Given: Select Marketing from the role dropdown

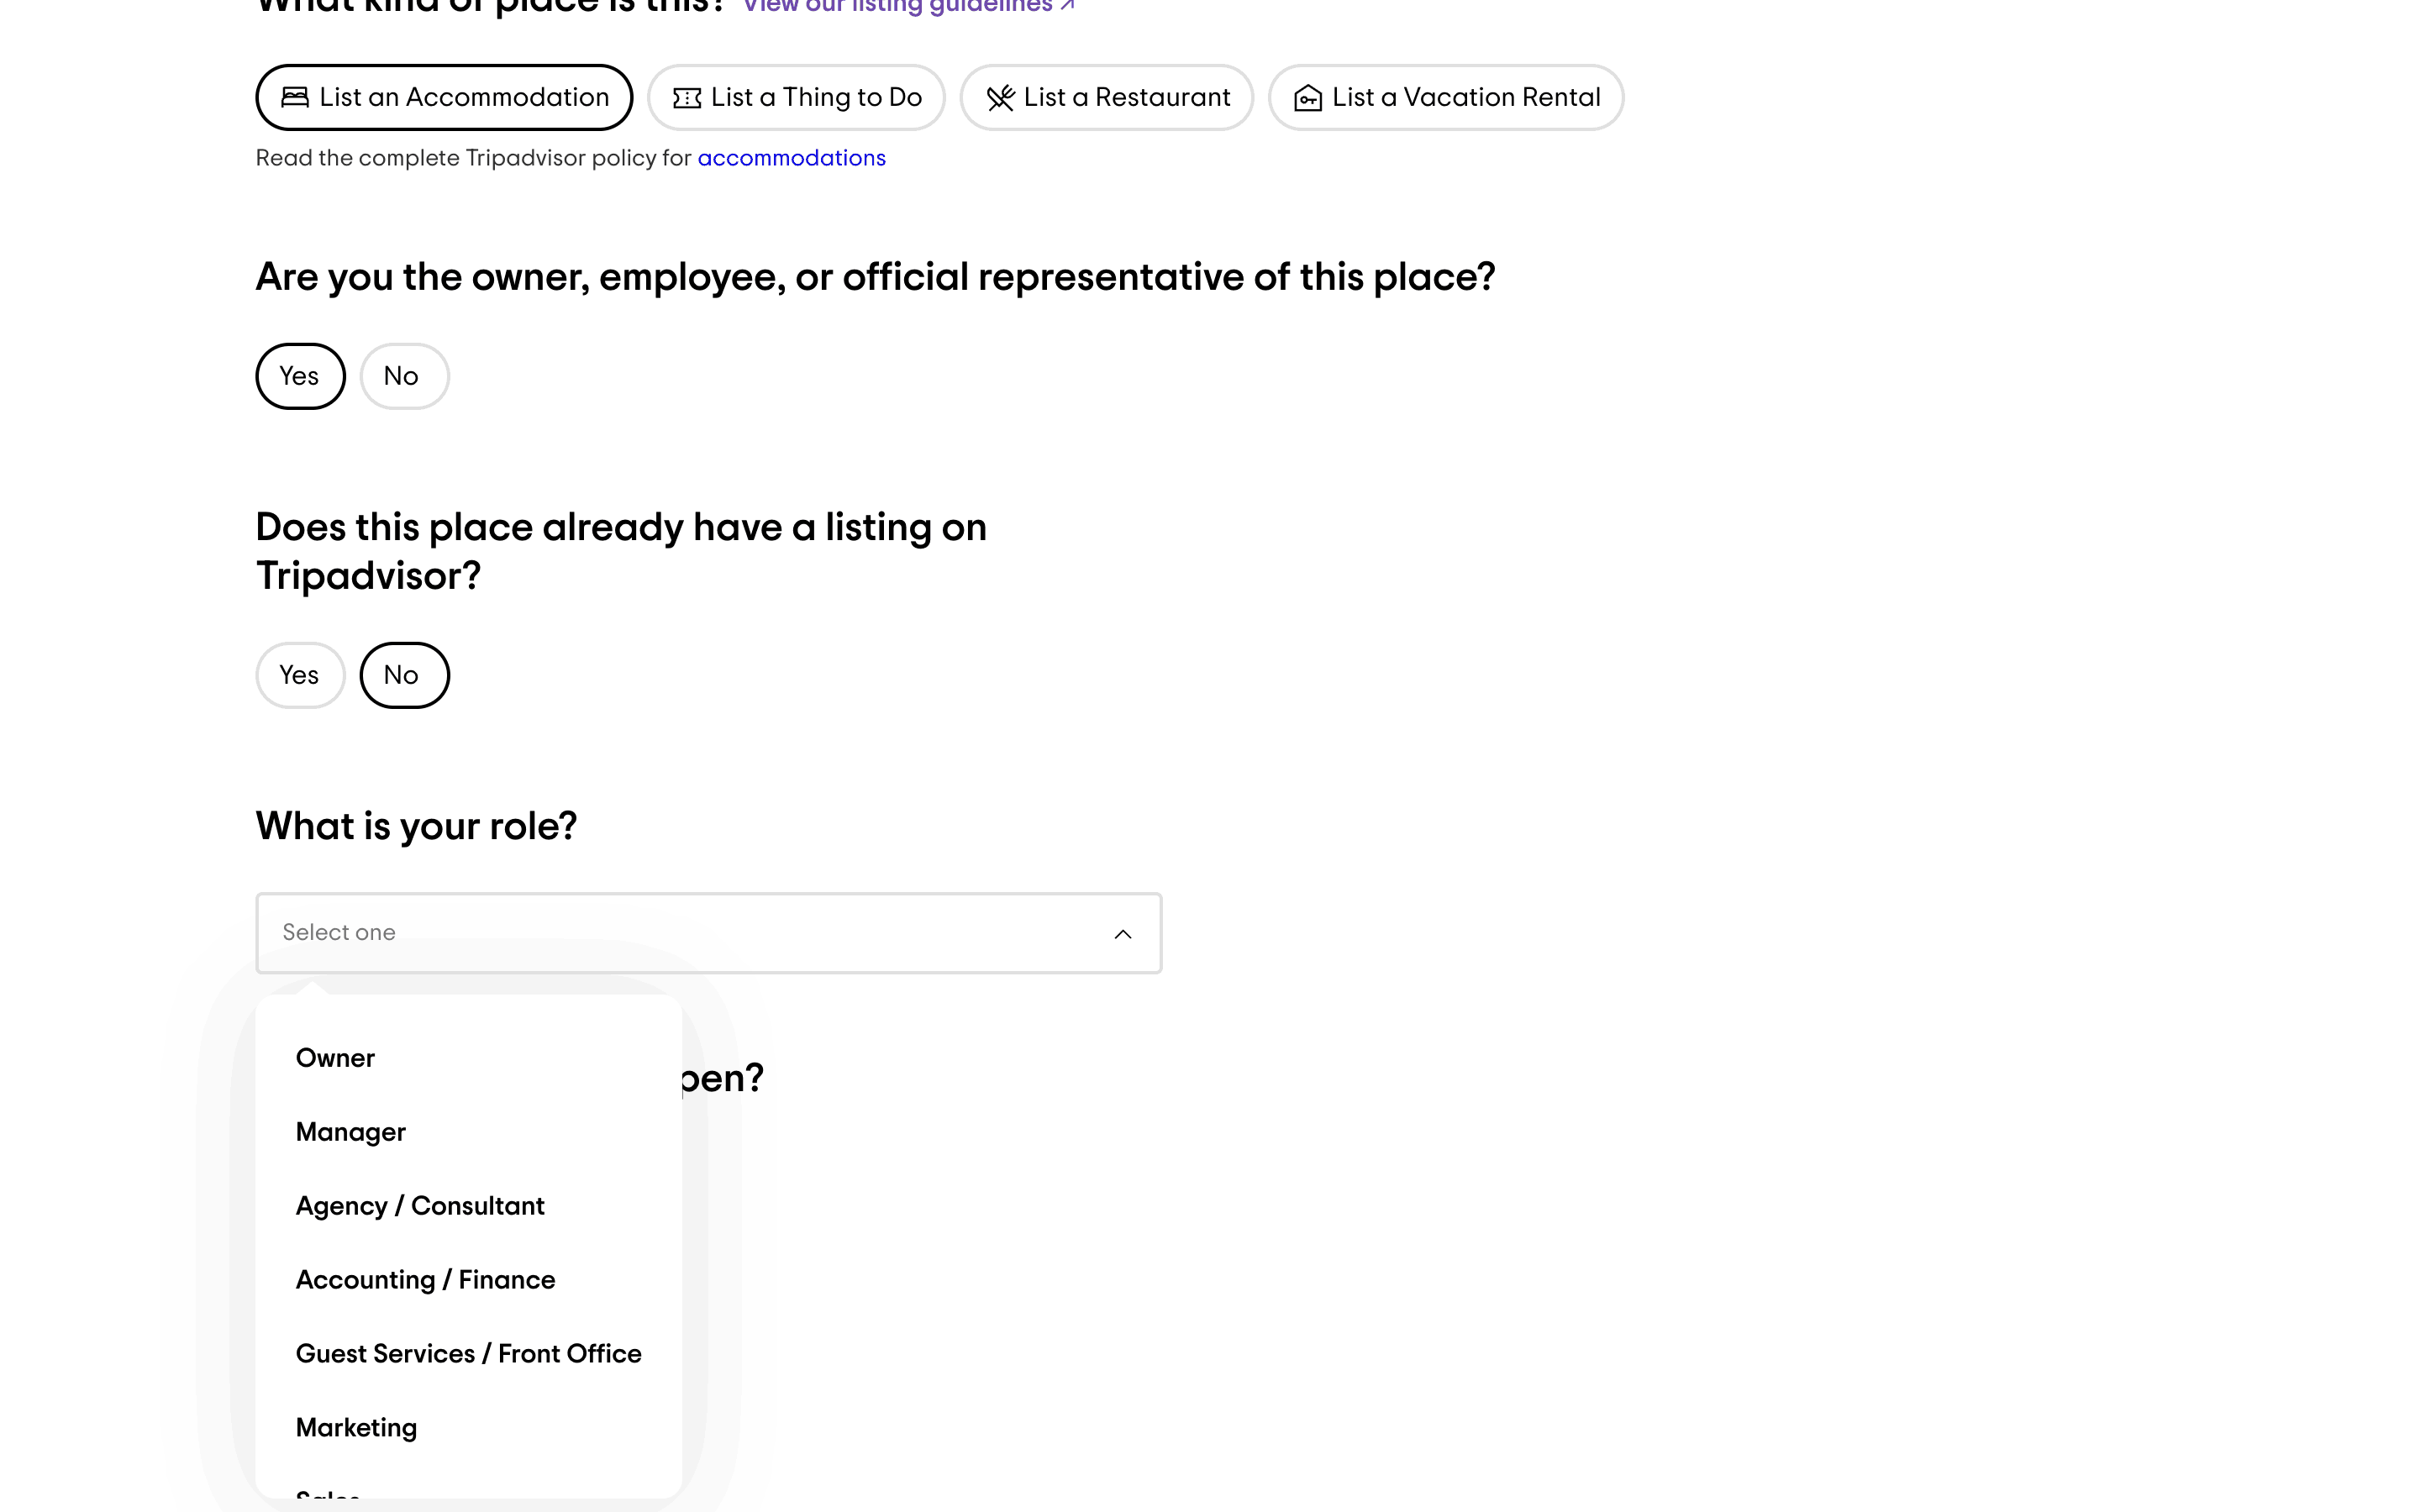Looking at the screenshot, I should pos(356,1428).
